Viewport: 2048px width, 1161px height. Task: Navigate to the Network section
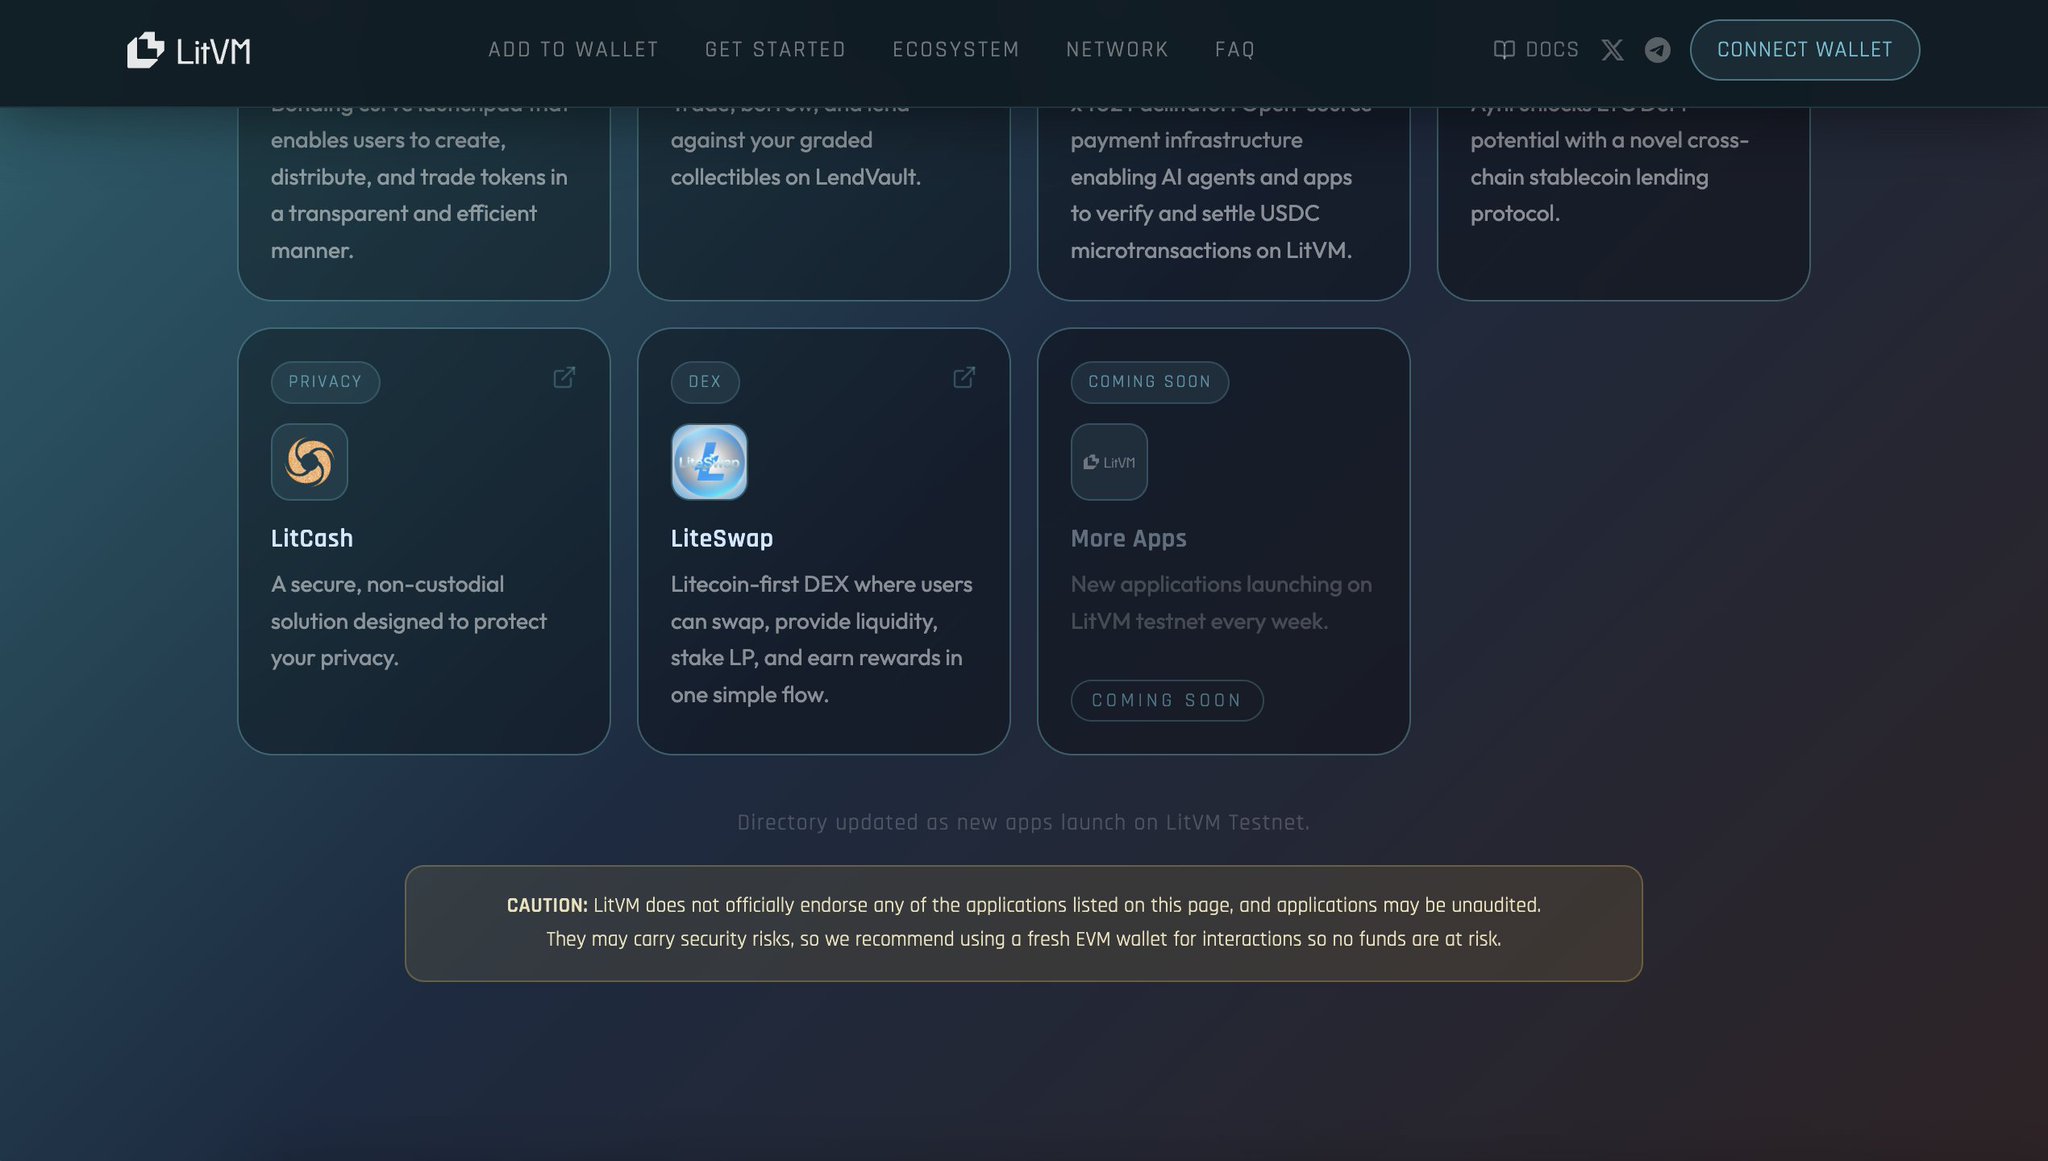coord(1117,50)
